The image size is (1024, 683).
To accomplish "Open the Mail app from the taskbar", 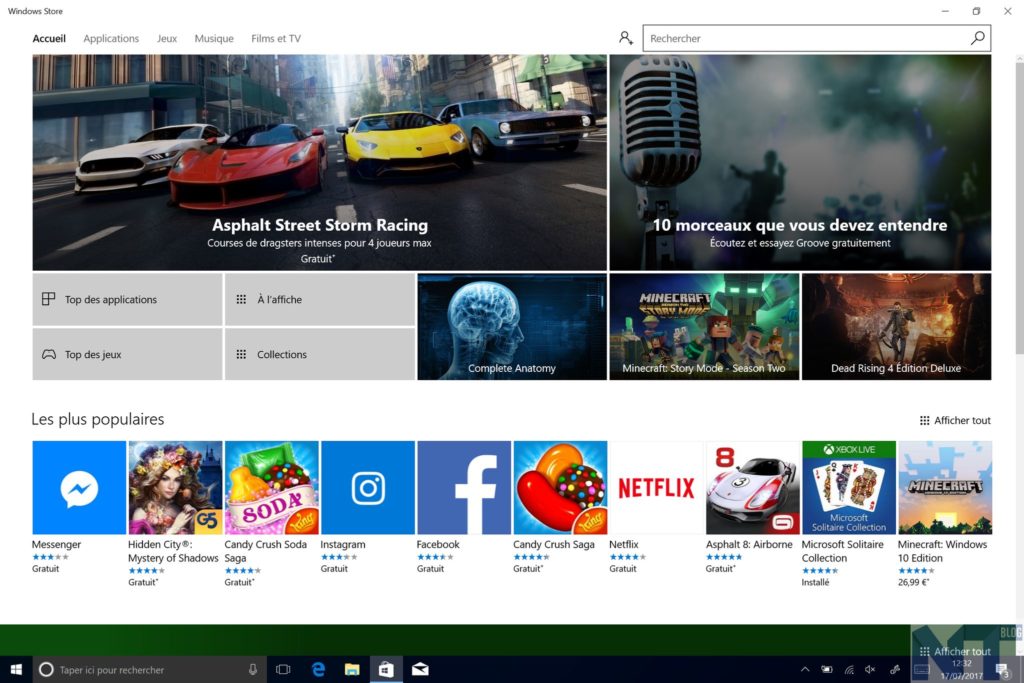I will tap(420, 669).
